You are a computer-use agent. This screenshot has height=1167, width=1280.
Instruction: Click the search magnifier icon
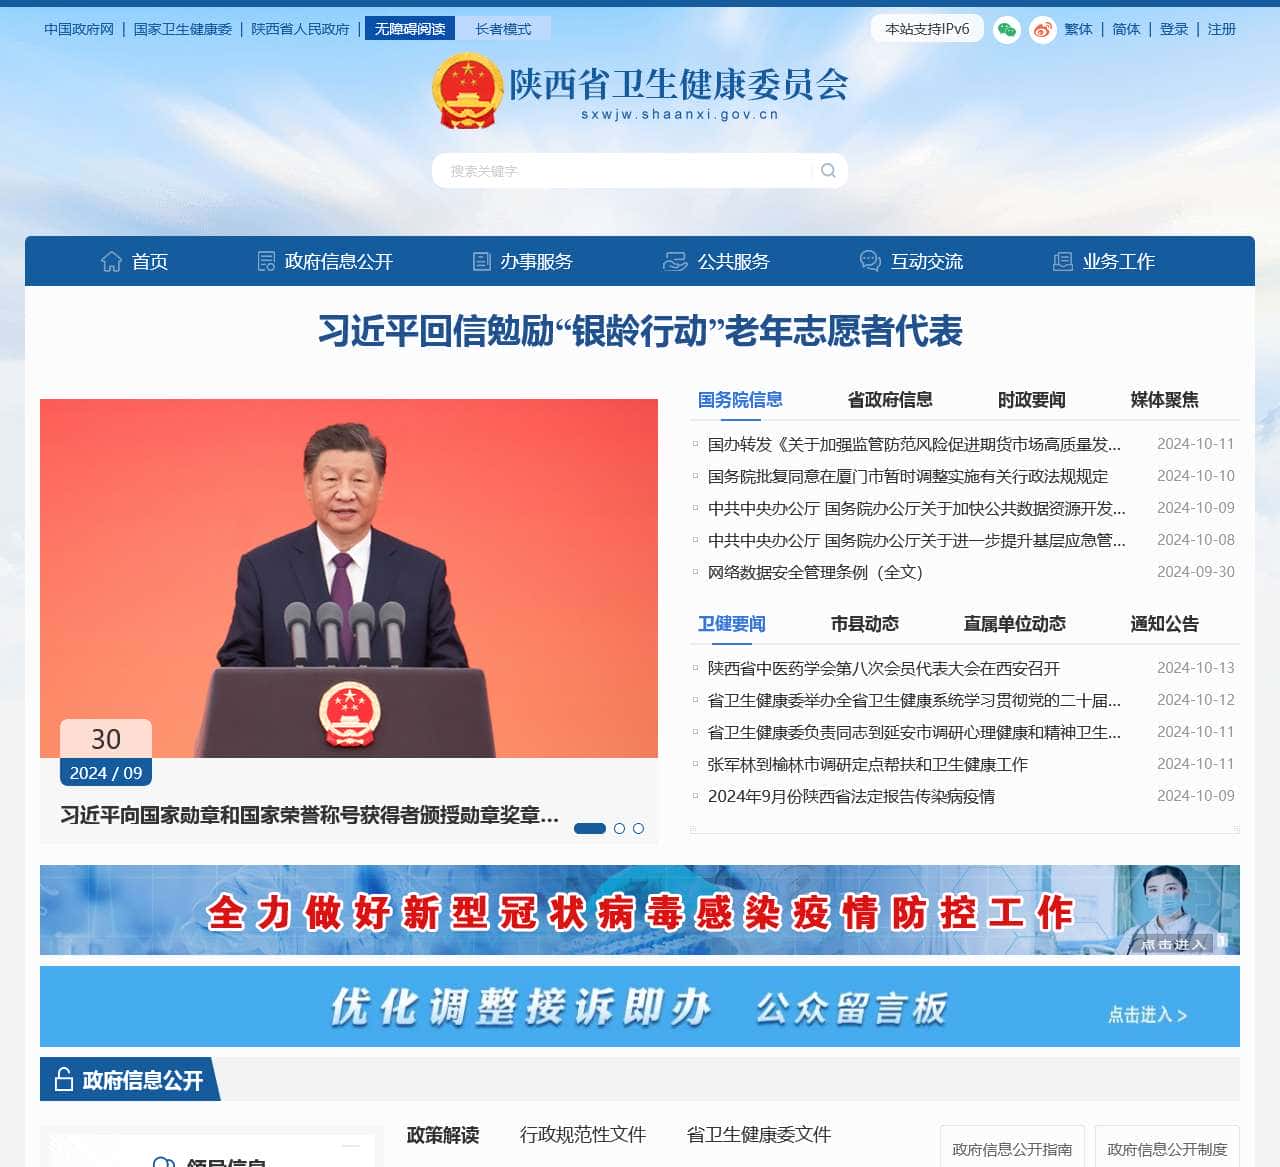(x=828, y=170)
